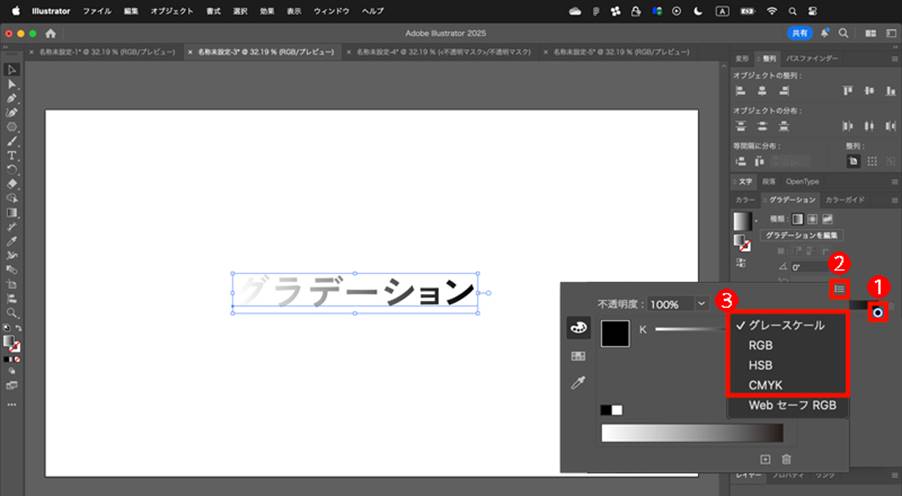
Task: Open the color popup panel menu icon
Action: pyautogui.click(x=839, y=289)
